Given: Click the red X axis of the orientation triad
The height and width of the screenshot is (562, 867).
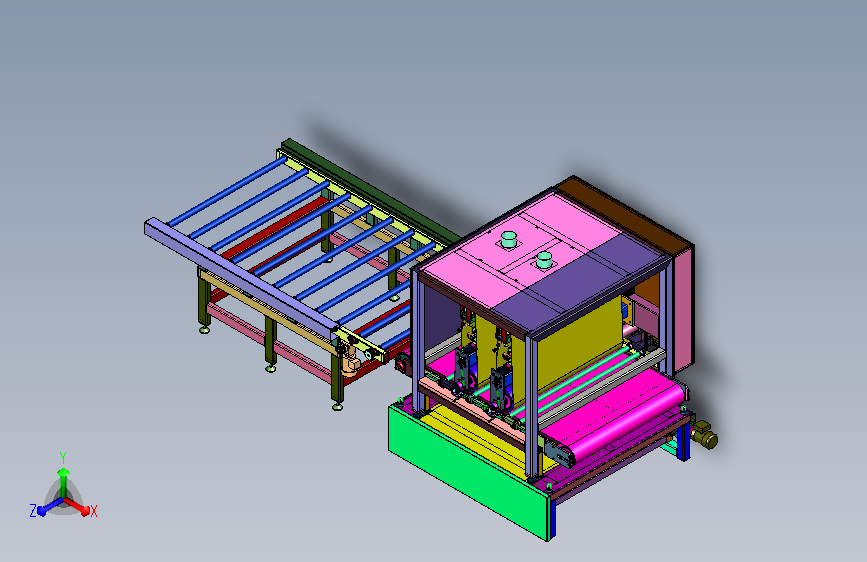Looking at the screenshot, I should pos(79,507).
